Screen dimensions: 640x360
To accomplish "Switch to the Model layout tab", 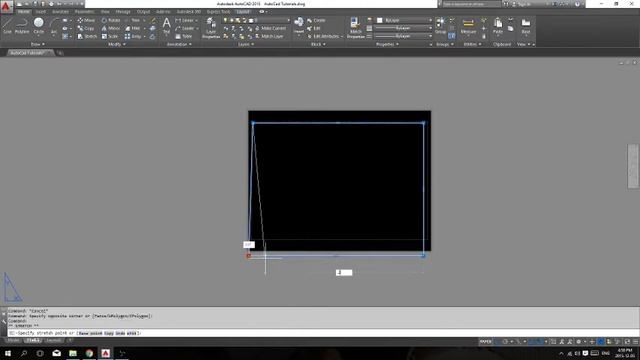I will click(13, 340).
